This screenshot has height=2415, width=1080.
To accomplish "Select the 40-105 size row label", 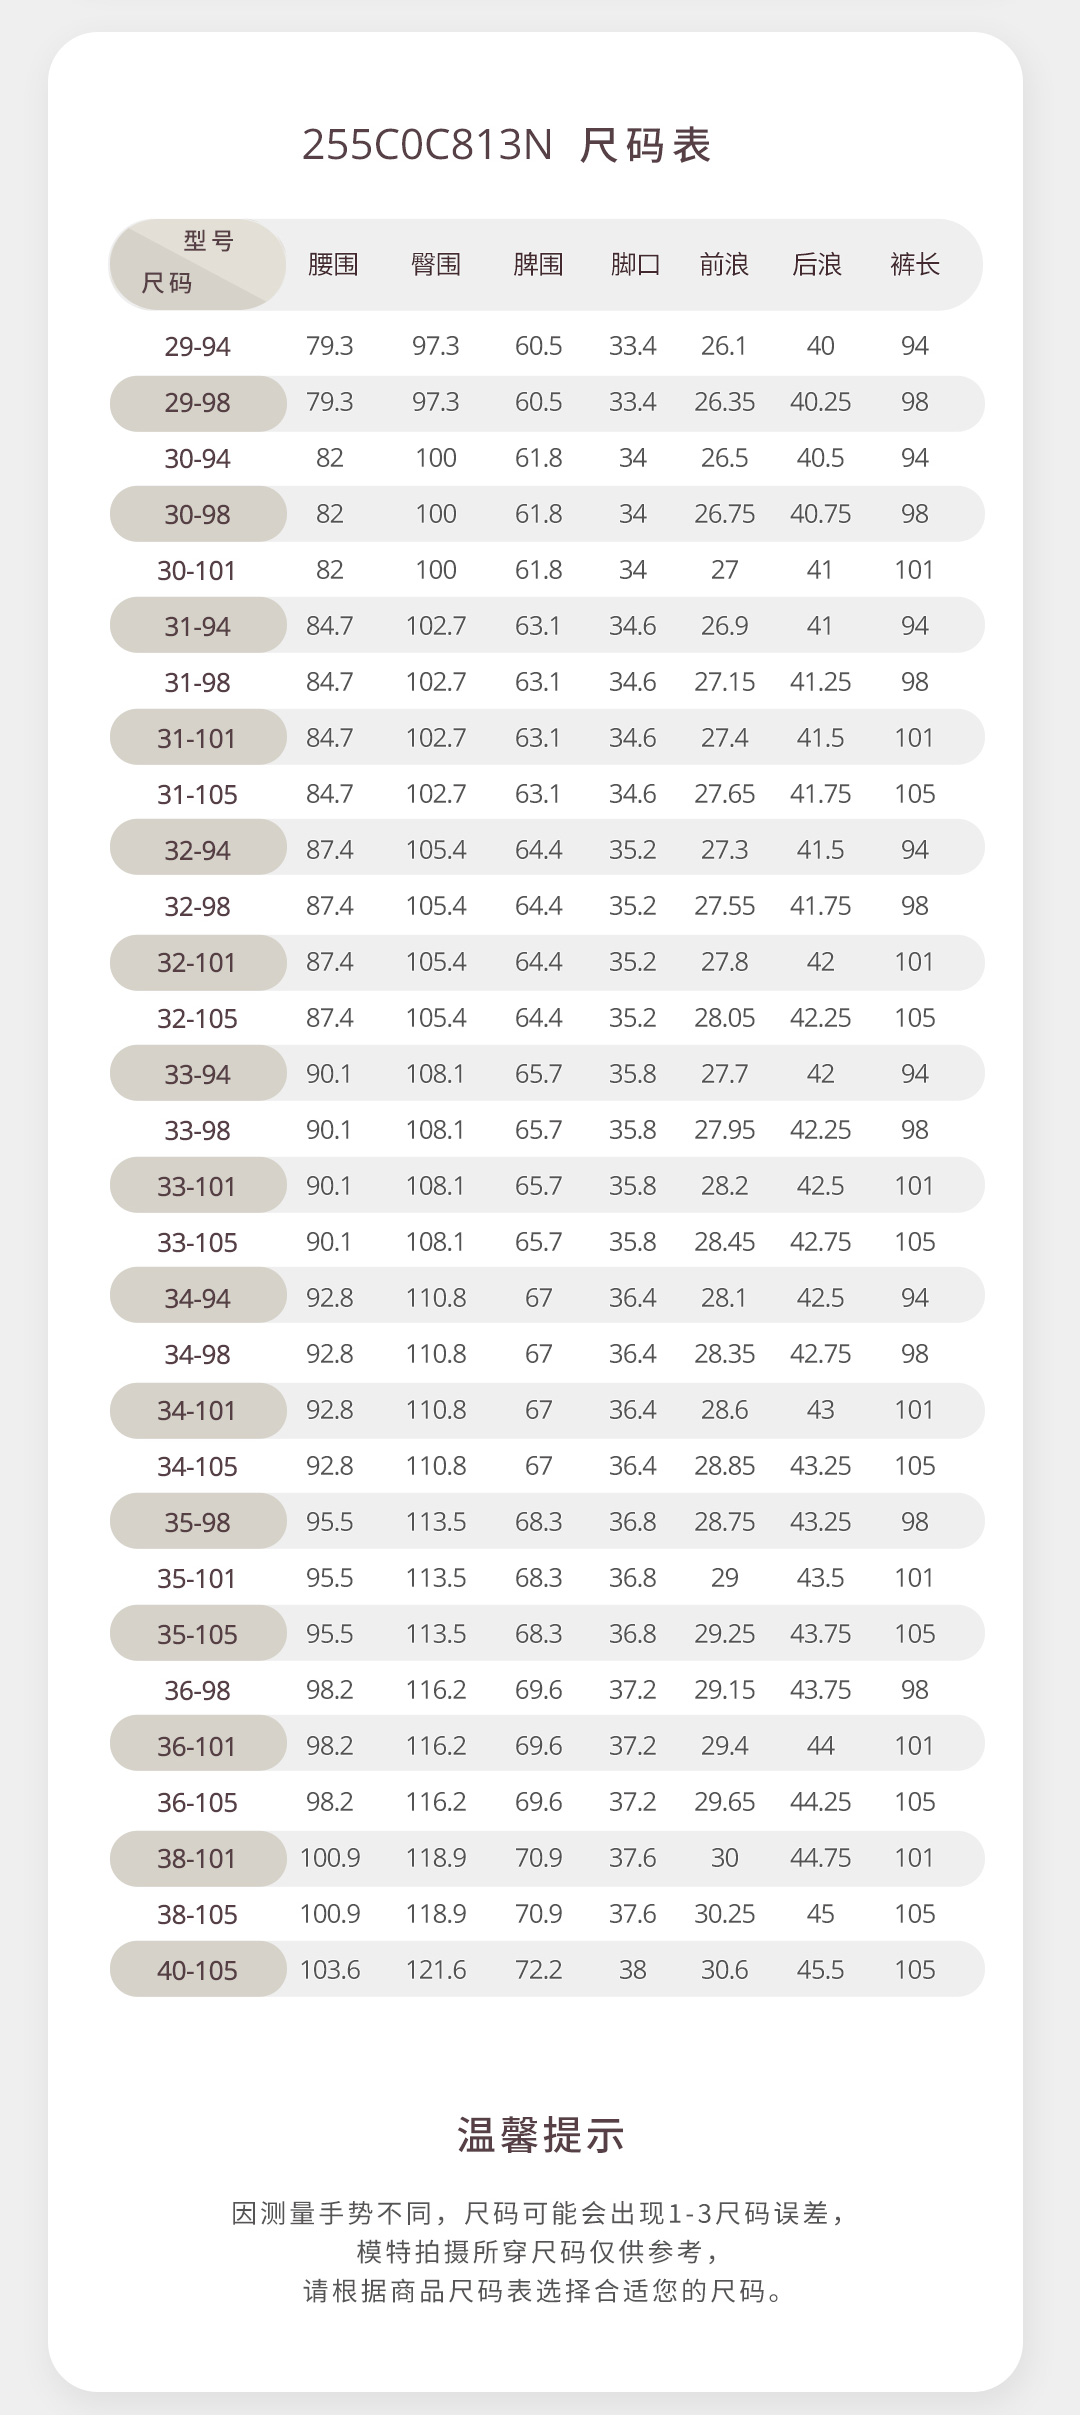I will click(x=198, y=1971).
